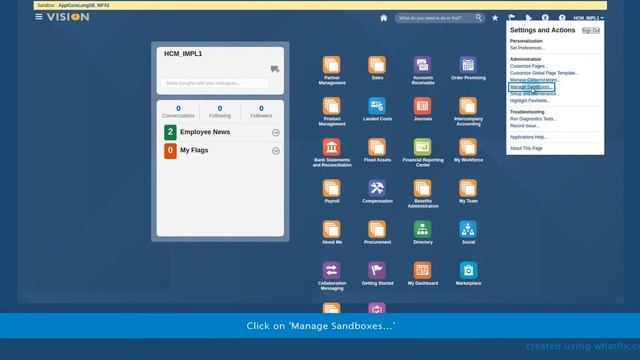Image resolution: width=640 pixels, height=360 pixels.
Task: Click the HCM_IMPL1 name on card
Action: tap(183, 54)
